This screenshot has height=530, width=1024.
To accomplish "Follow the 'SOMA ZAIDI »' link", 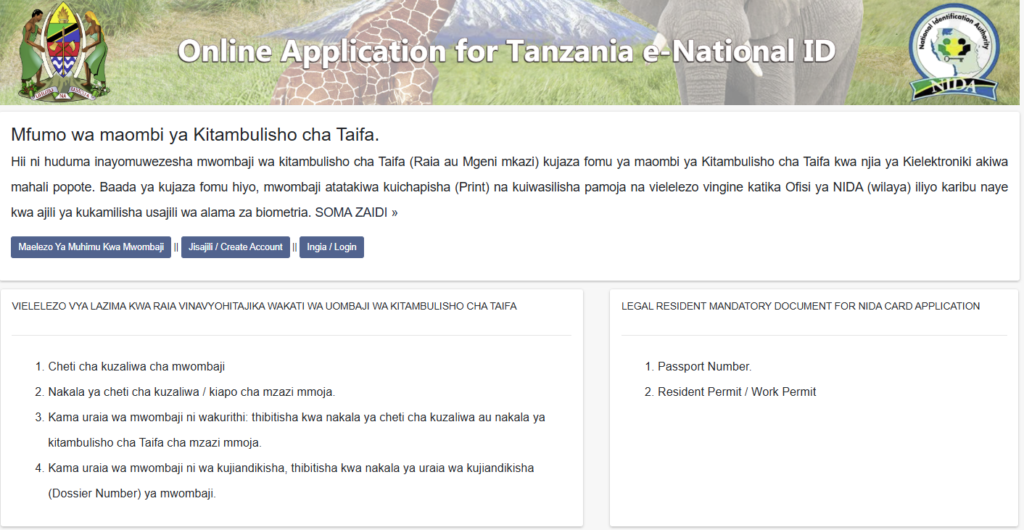I will 356,213.
